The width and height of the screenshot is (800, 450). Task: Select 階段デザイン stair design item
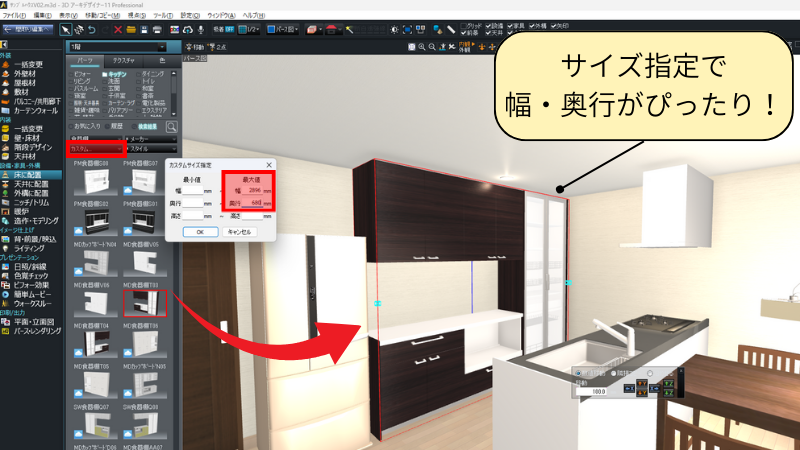[x=33, y=147]
